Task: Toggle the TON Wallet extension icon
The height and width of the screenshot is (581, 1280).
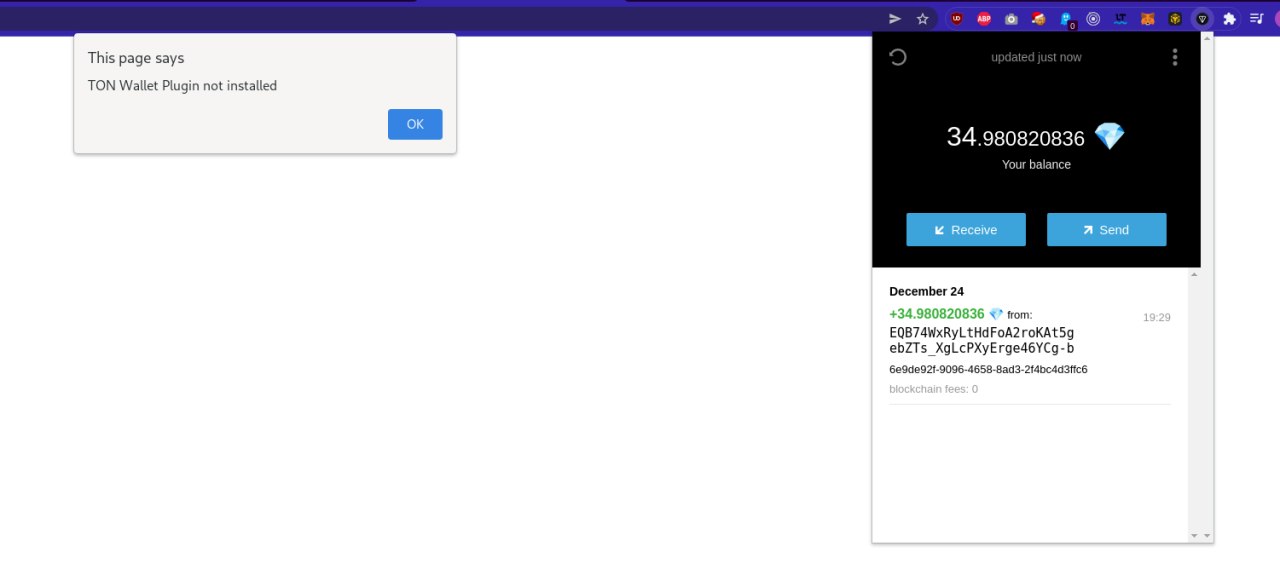Action: pos(1202,18)
